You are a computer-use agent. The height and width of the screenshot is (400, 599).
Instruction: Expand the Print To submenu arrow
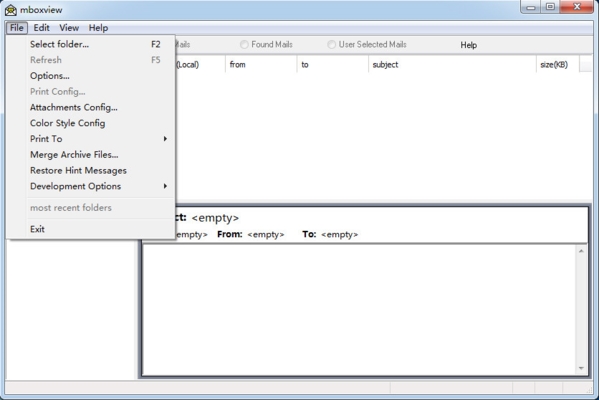point(165,139)
